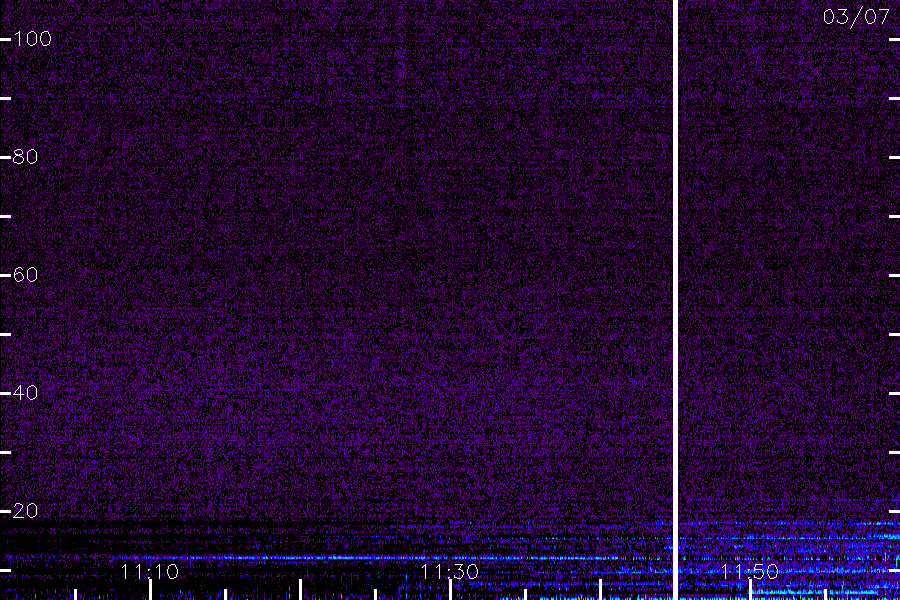
Task: Click the 11:10 time label
Action: point(150,572)
